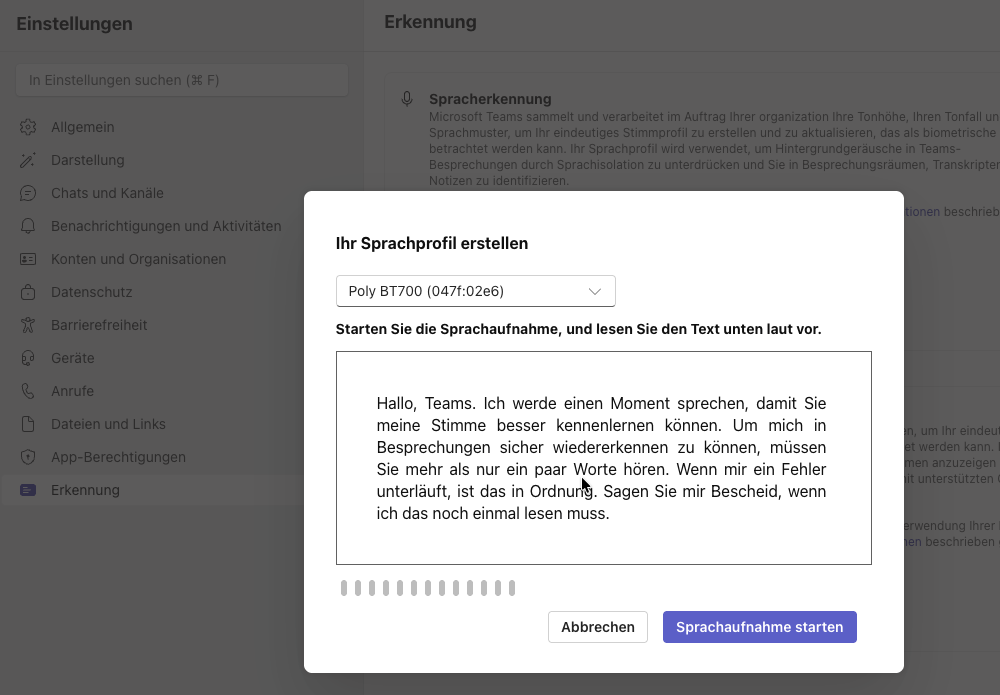Click the Allgemein gear icon
This screenshot has height=695, width=1000.
27,127
